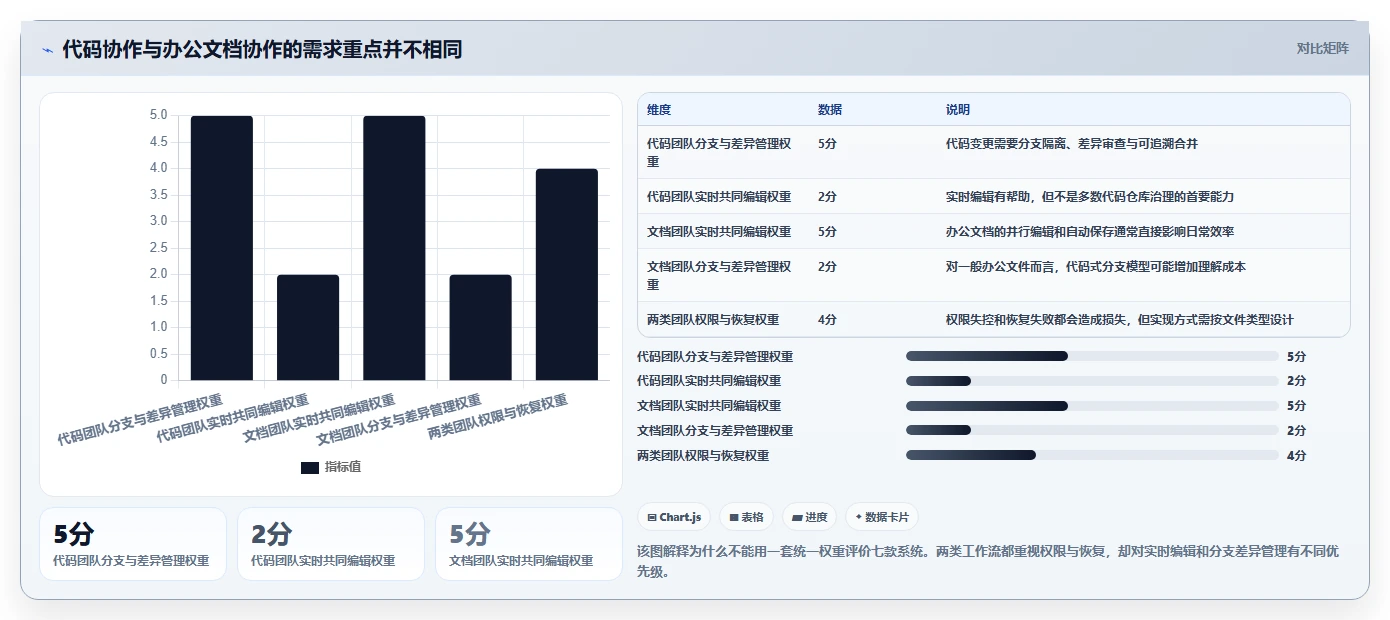Image resolution: width=1390 pixels, height=620 pixels.
Task: Click the title 代码协作与办公文档协作的需求重点并不相同
Action: click(x=262, y=49)
